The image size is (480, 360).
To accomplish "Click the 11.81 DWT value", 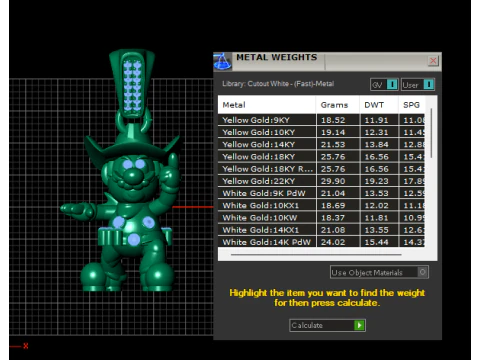I will (376, 218).
